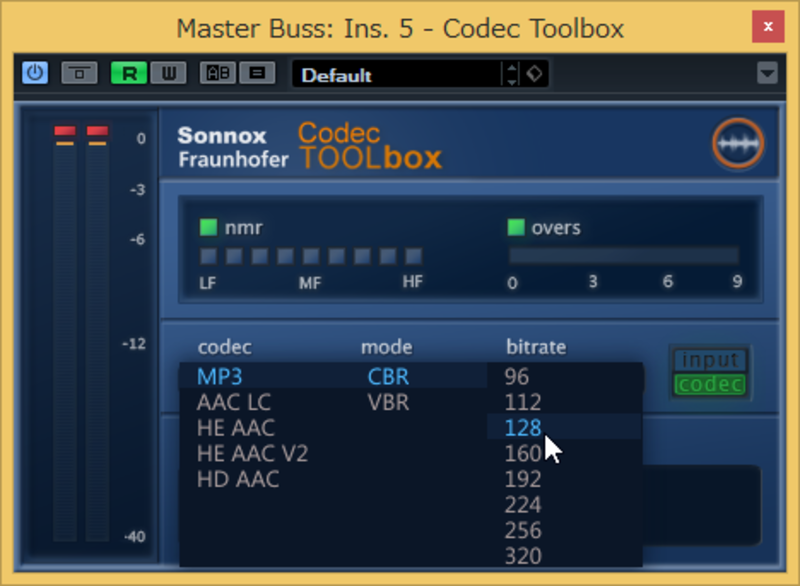Close the Codec Toolbox window
800x586 pixels.
pos(768,27)
